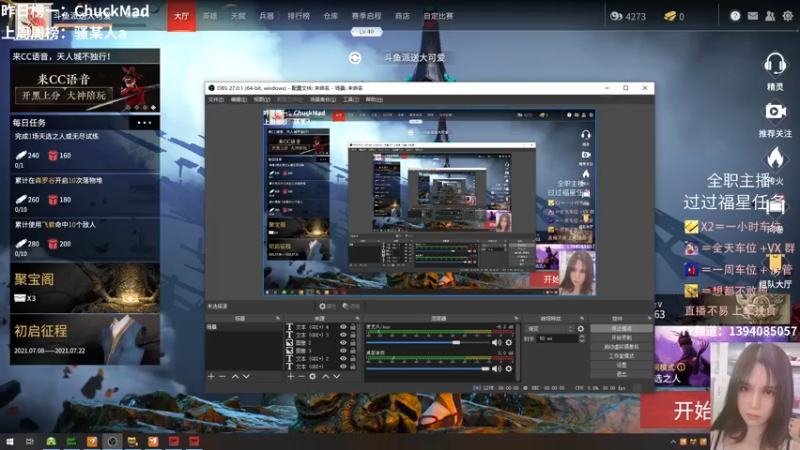Adjust the transition duration 50 ms stepper
Viewport: 800px width, 450px height.
pyautogui.click(x=581, y=338)
